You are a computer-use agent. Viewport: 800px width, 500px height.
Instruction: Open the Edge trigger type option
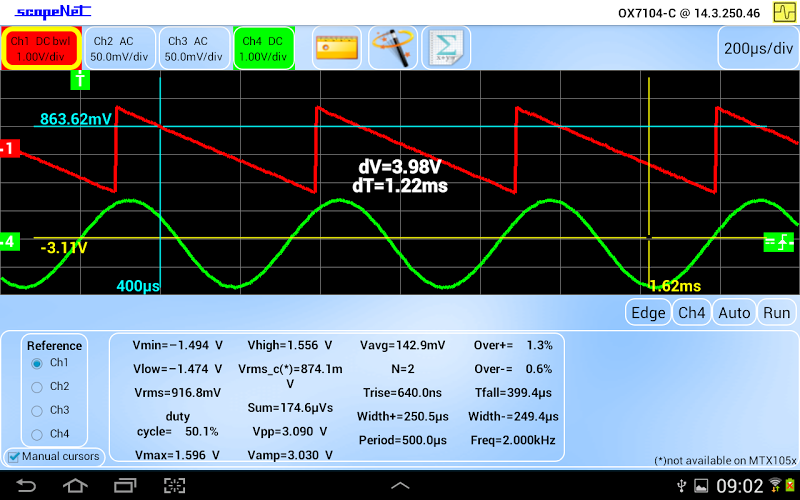tap(648, 312)
